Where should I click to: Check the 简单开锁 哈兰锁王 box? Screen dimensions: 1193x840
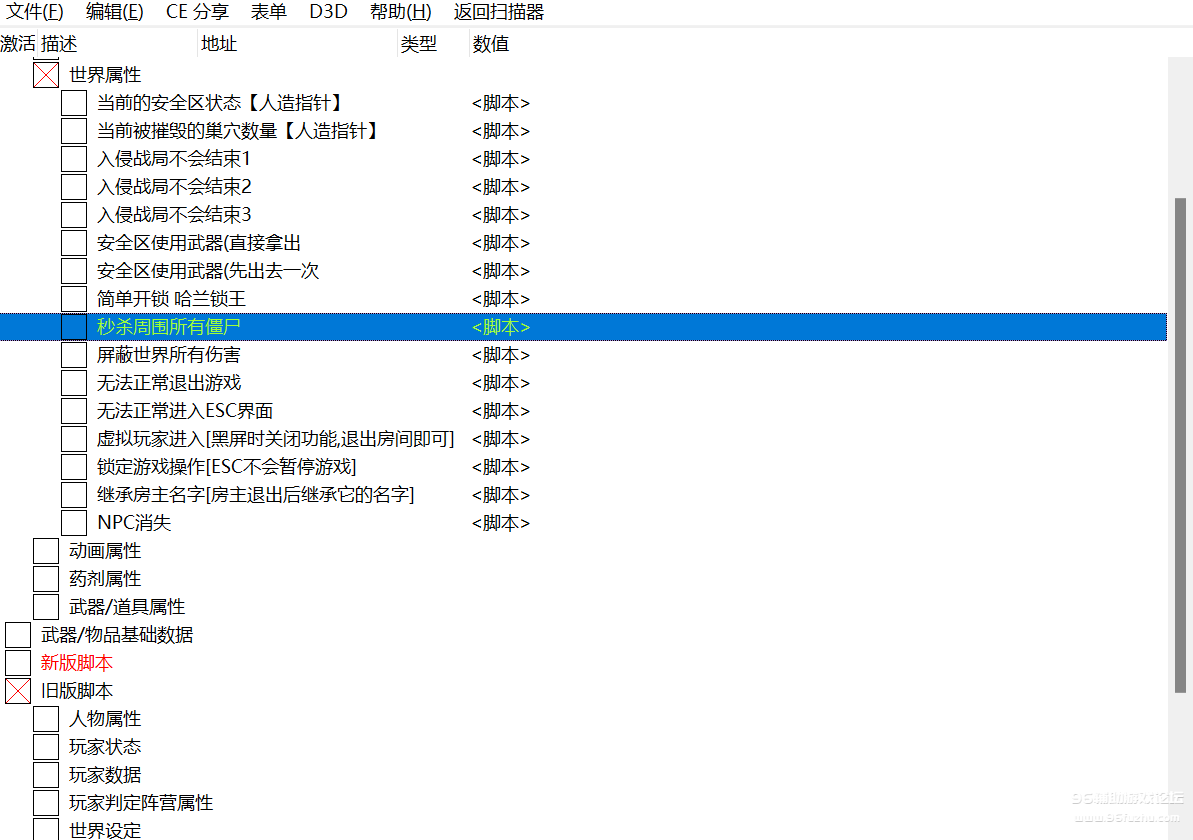coord(74,299)
